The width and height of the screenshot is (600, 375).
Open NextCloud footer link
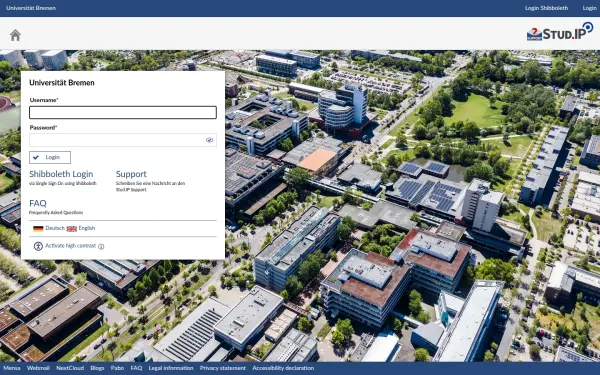coord(70,368)
